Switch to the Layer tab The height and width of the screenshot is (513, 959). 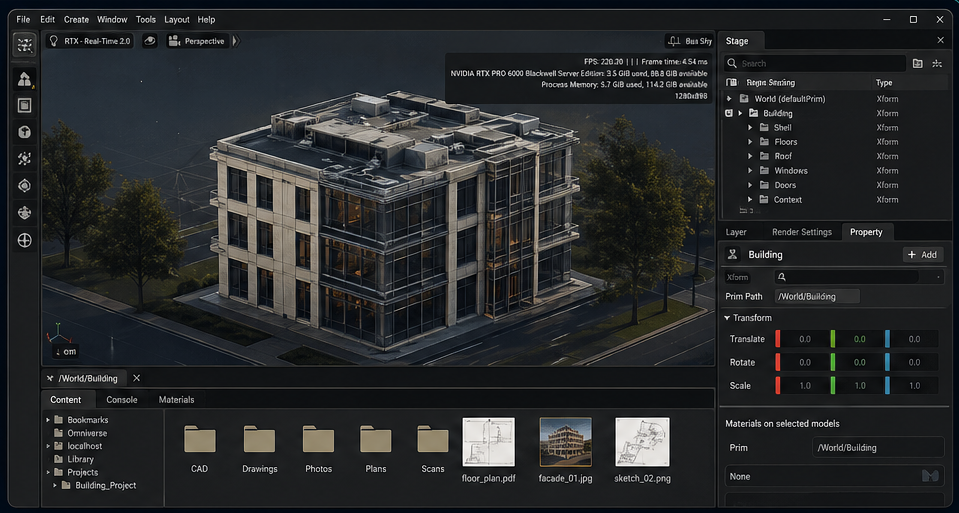[736, 232]
